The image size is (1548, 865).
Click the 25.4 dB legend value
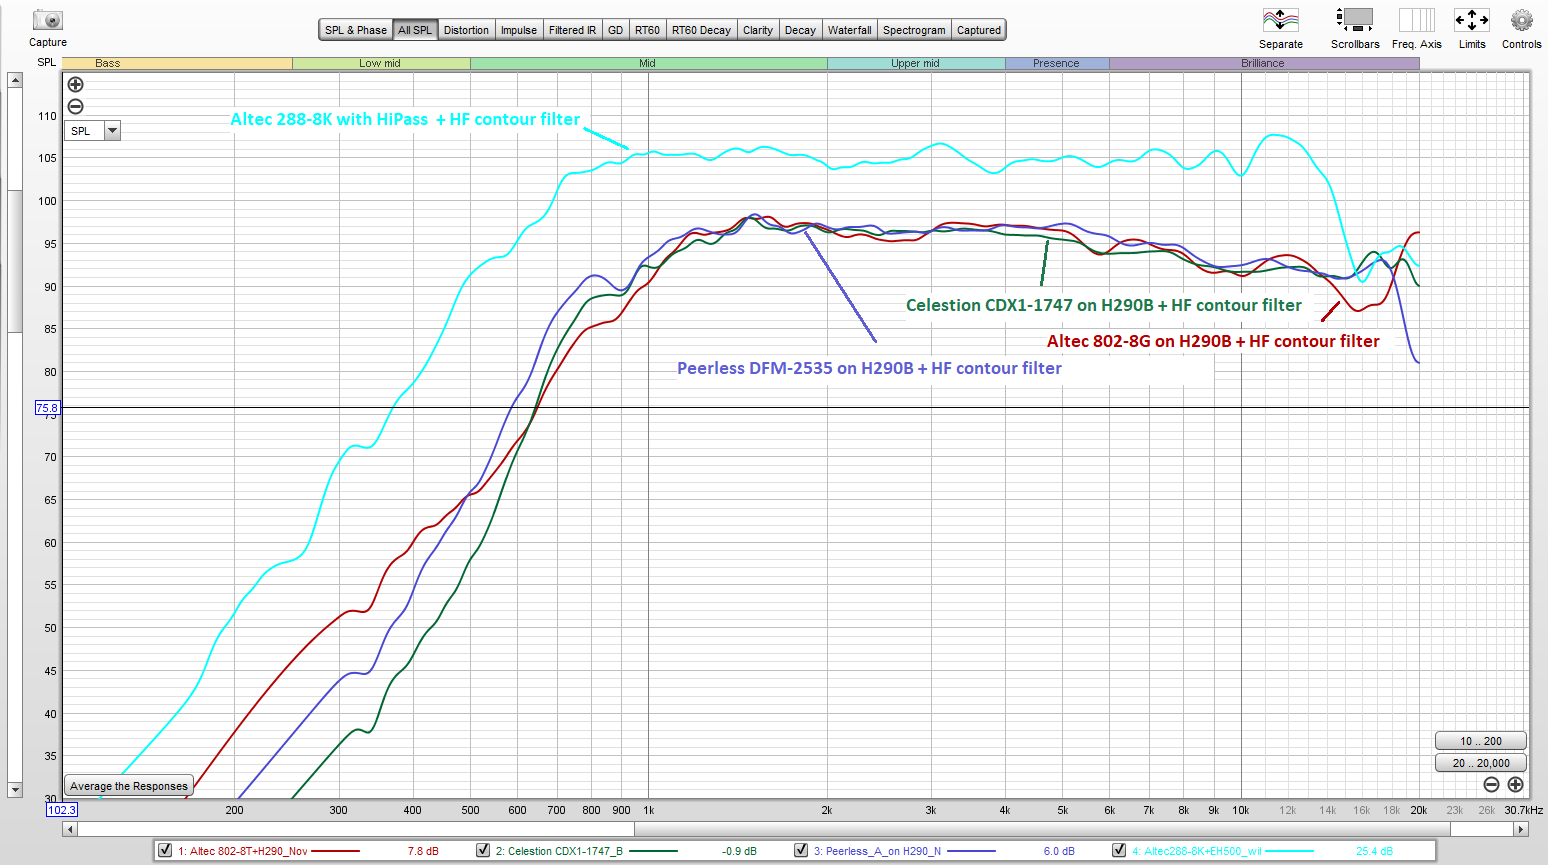pyautogui.click(x=1374, y=851)
